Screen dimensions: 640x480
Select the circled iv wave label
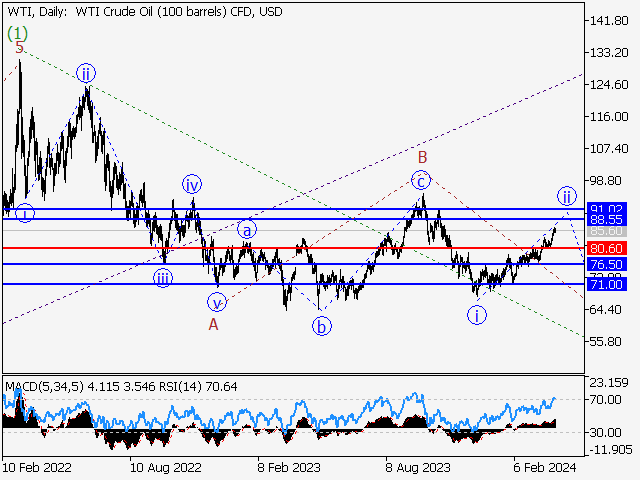point(192,184)
